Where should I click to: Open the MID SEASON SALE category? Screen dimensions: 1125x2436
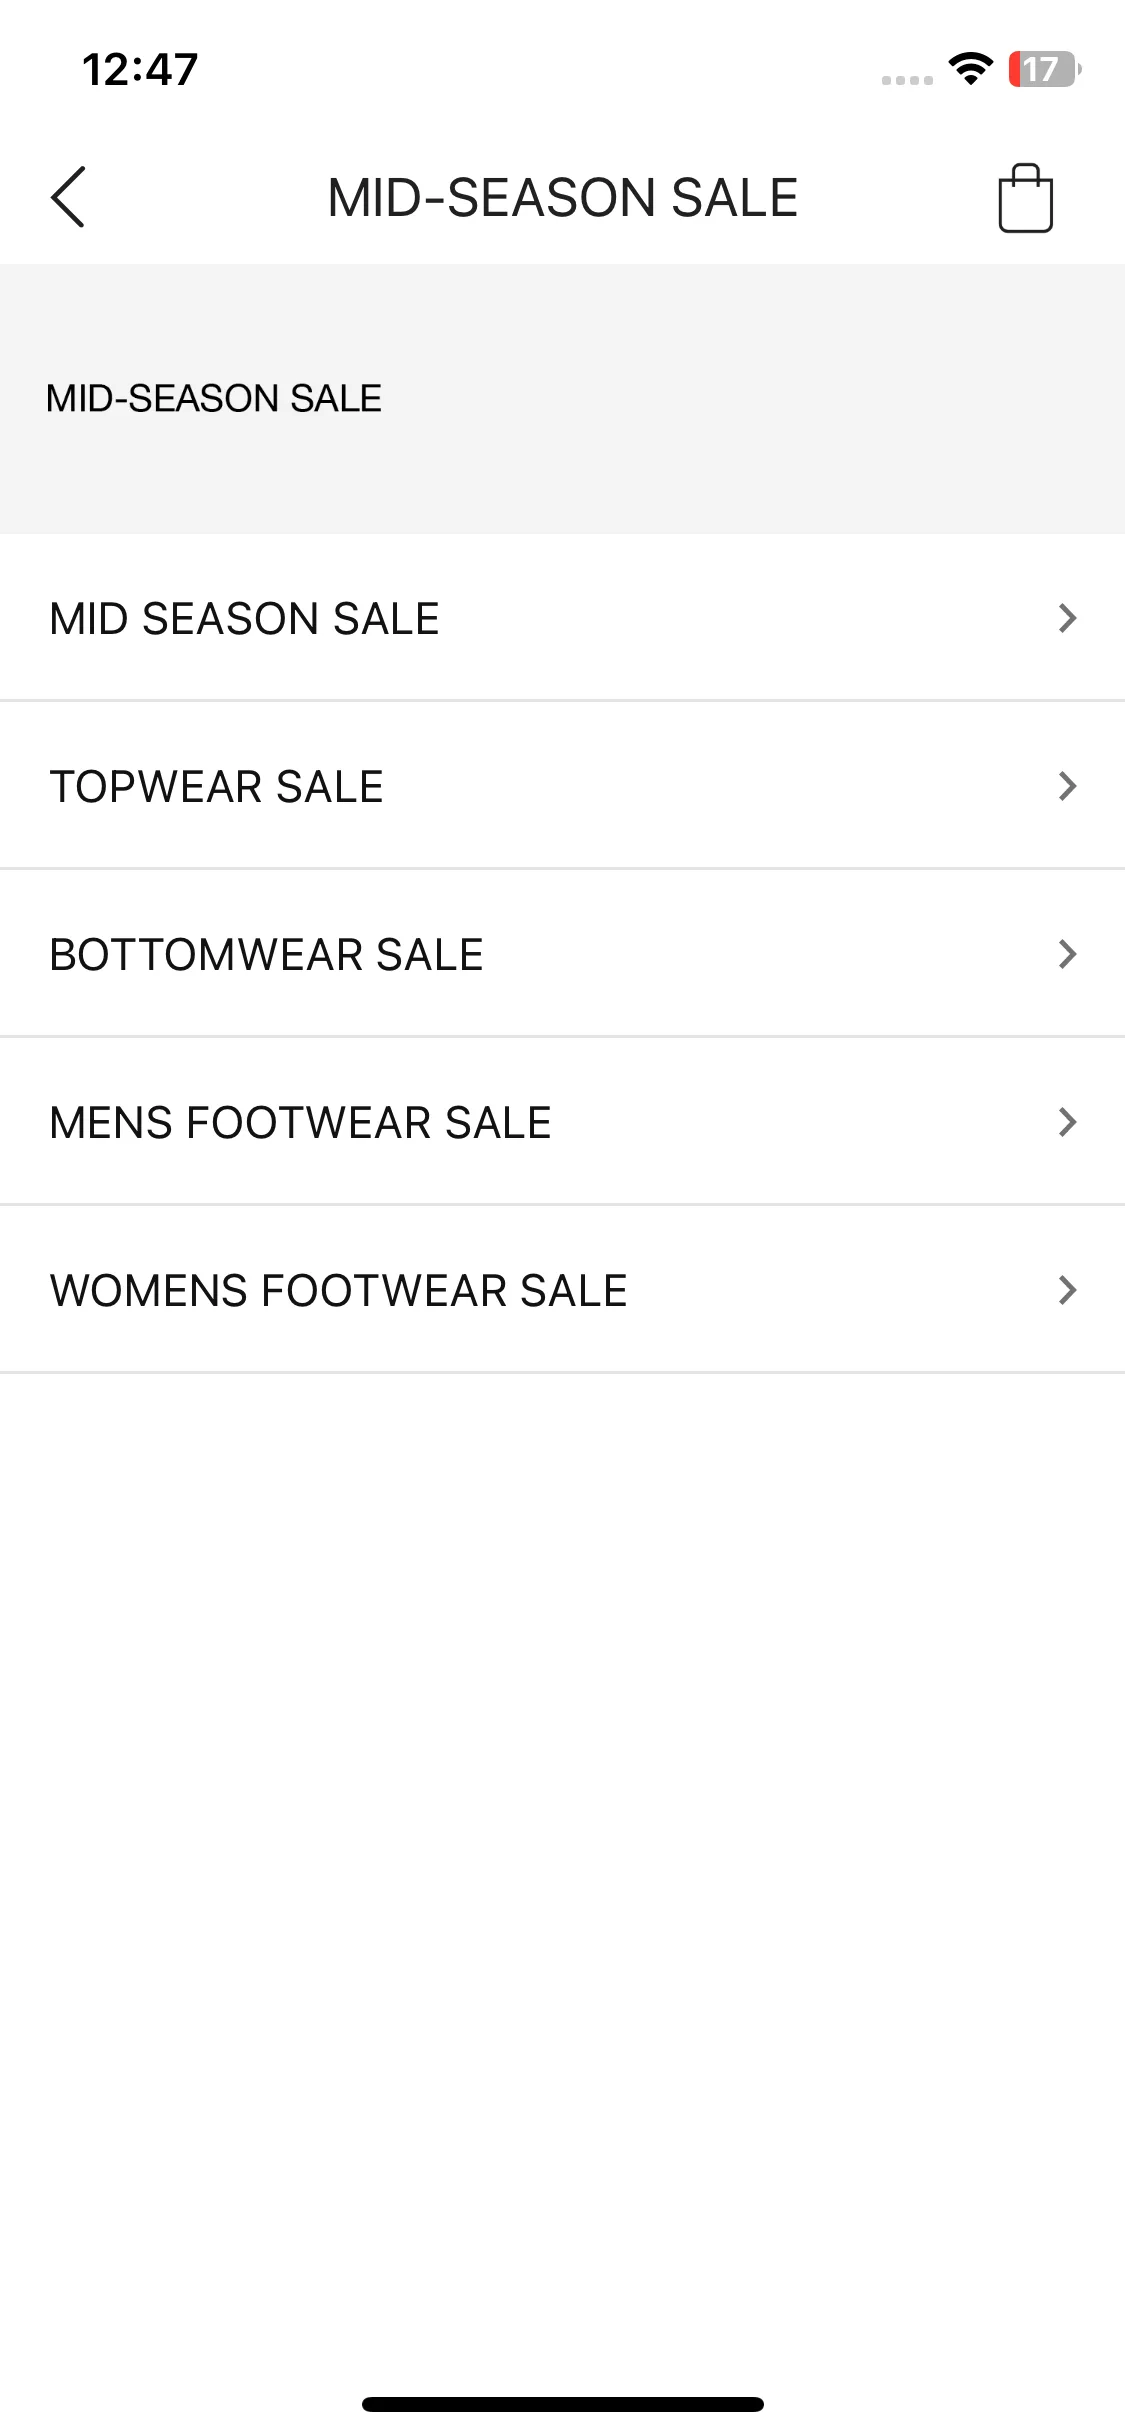562,618
